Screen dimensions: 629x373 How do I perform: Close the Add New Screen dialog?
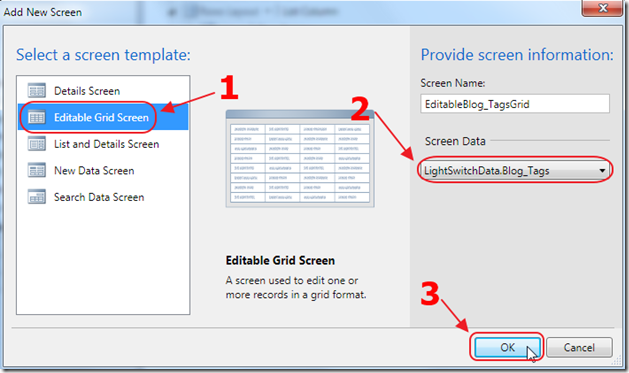click(602, 8)
